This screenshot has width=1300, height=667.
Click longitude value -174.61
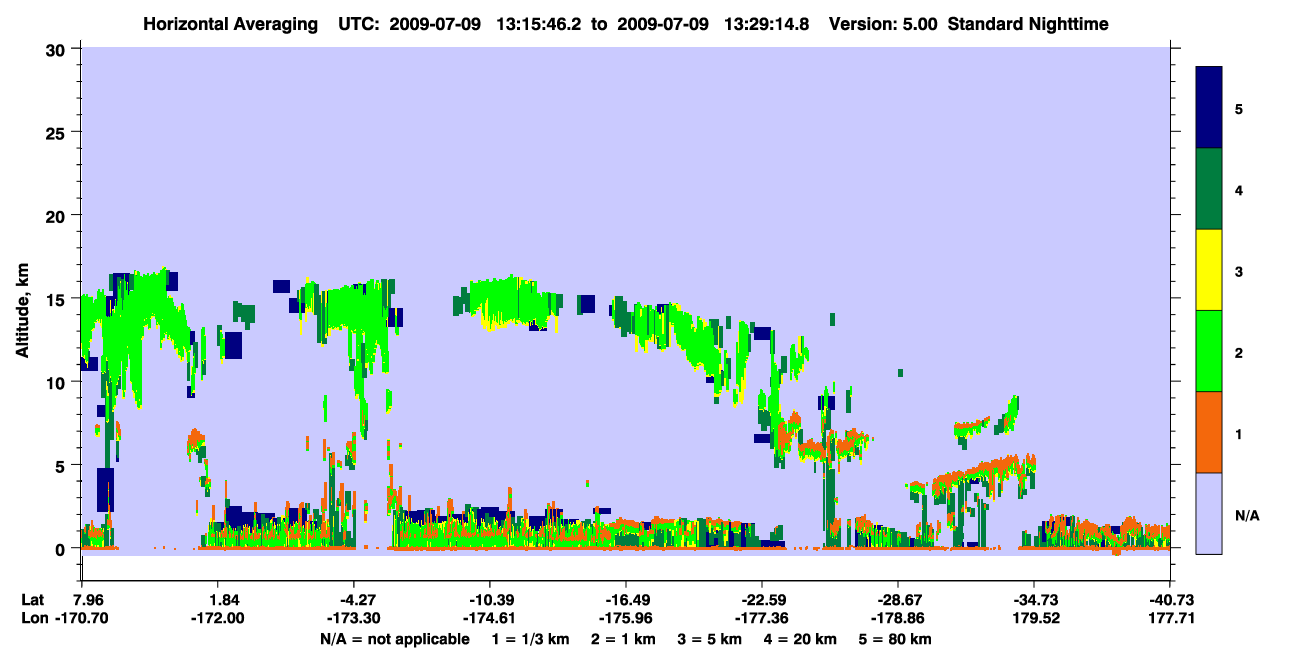(490, 618)
